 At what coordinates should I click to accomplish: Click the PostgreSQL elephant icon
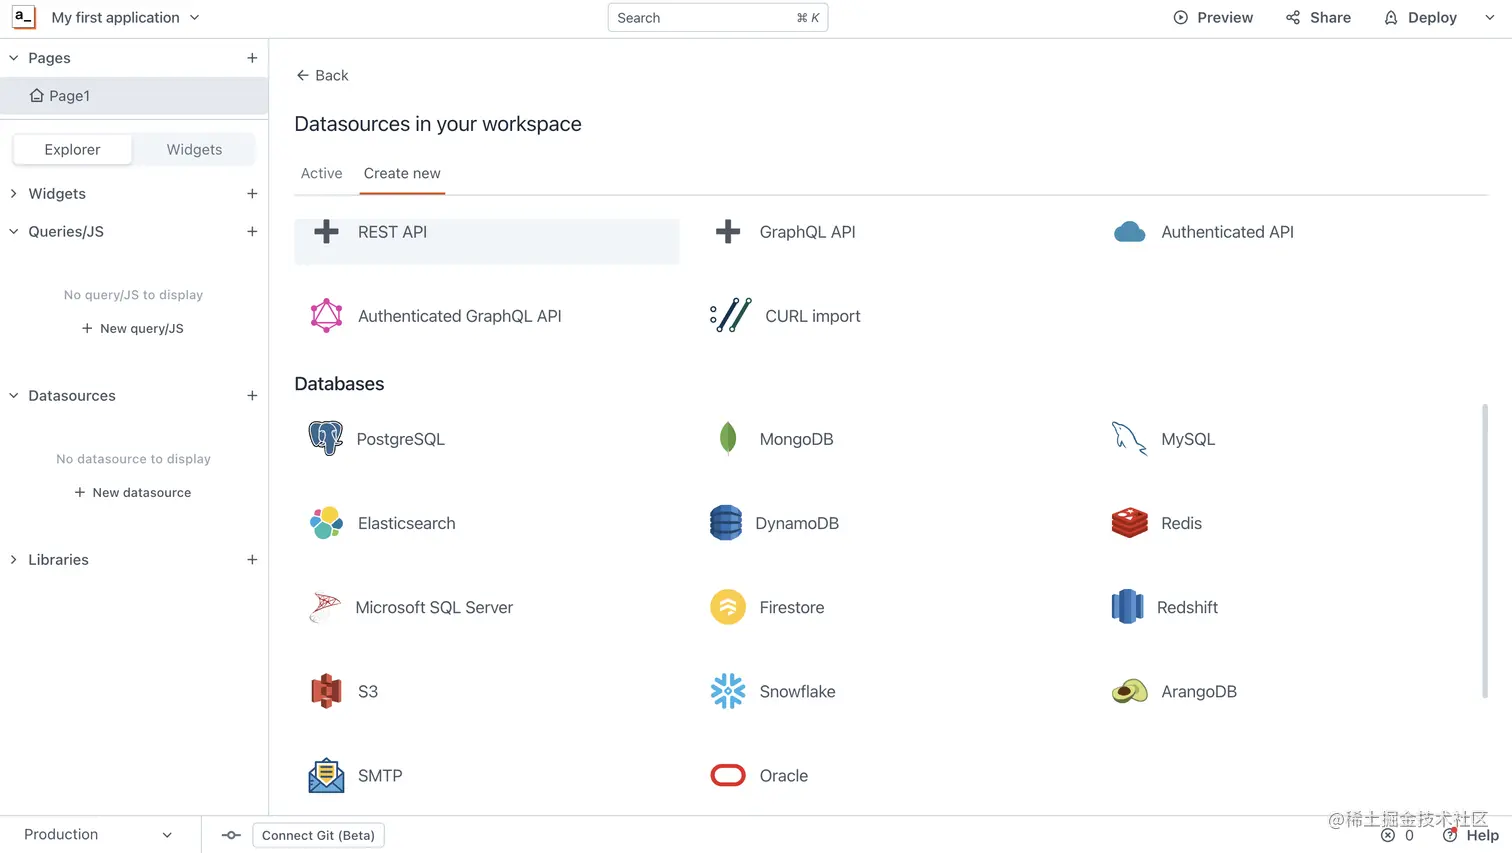pyautogui.click(x=326, y=438)
